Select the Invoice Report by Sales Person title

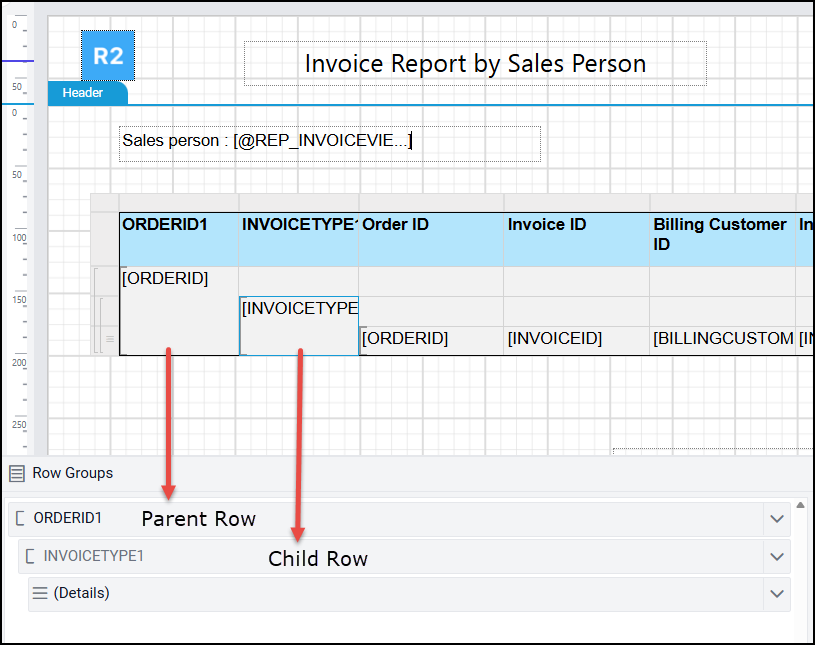475,64
